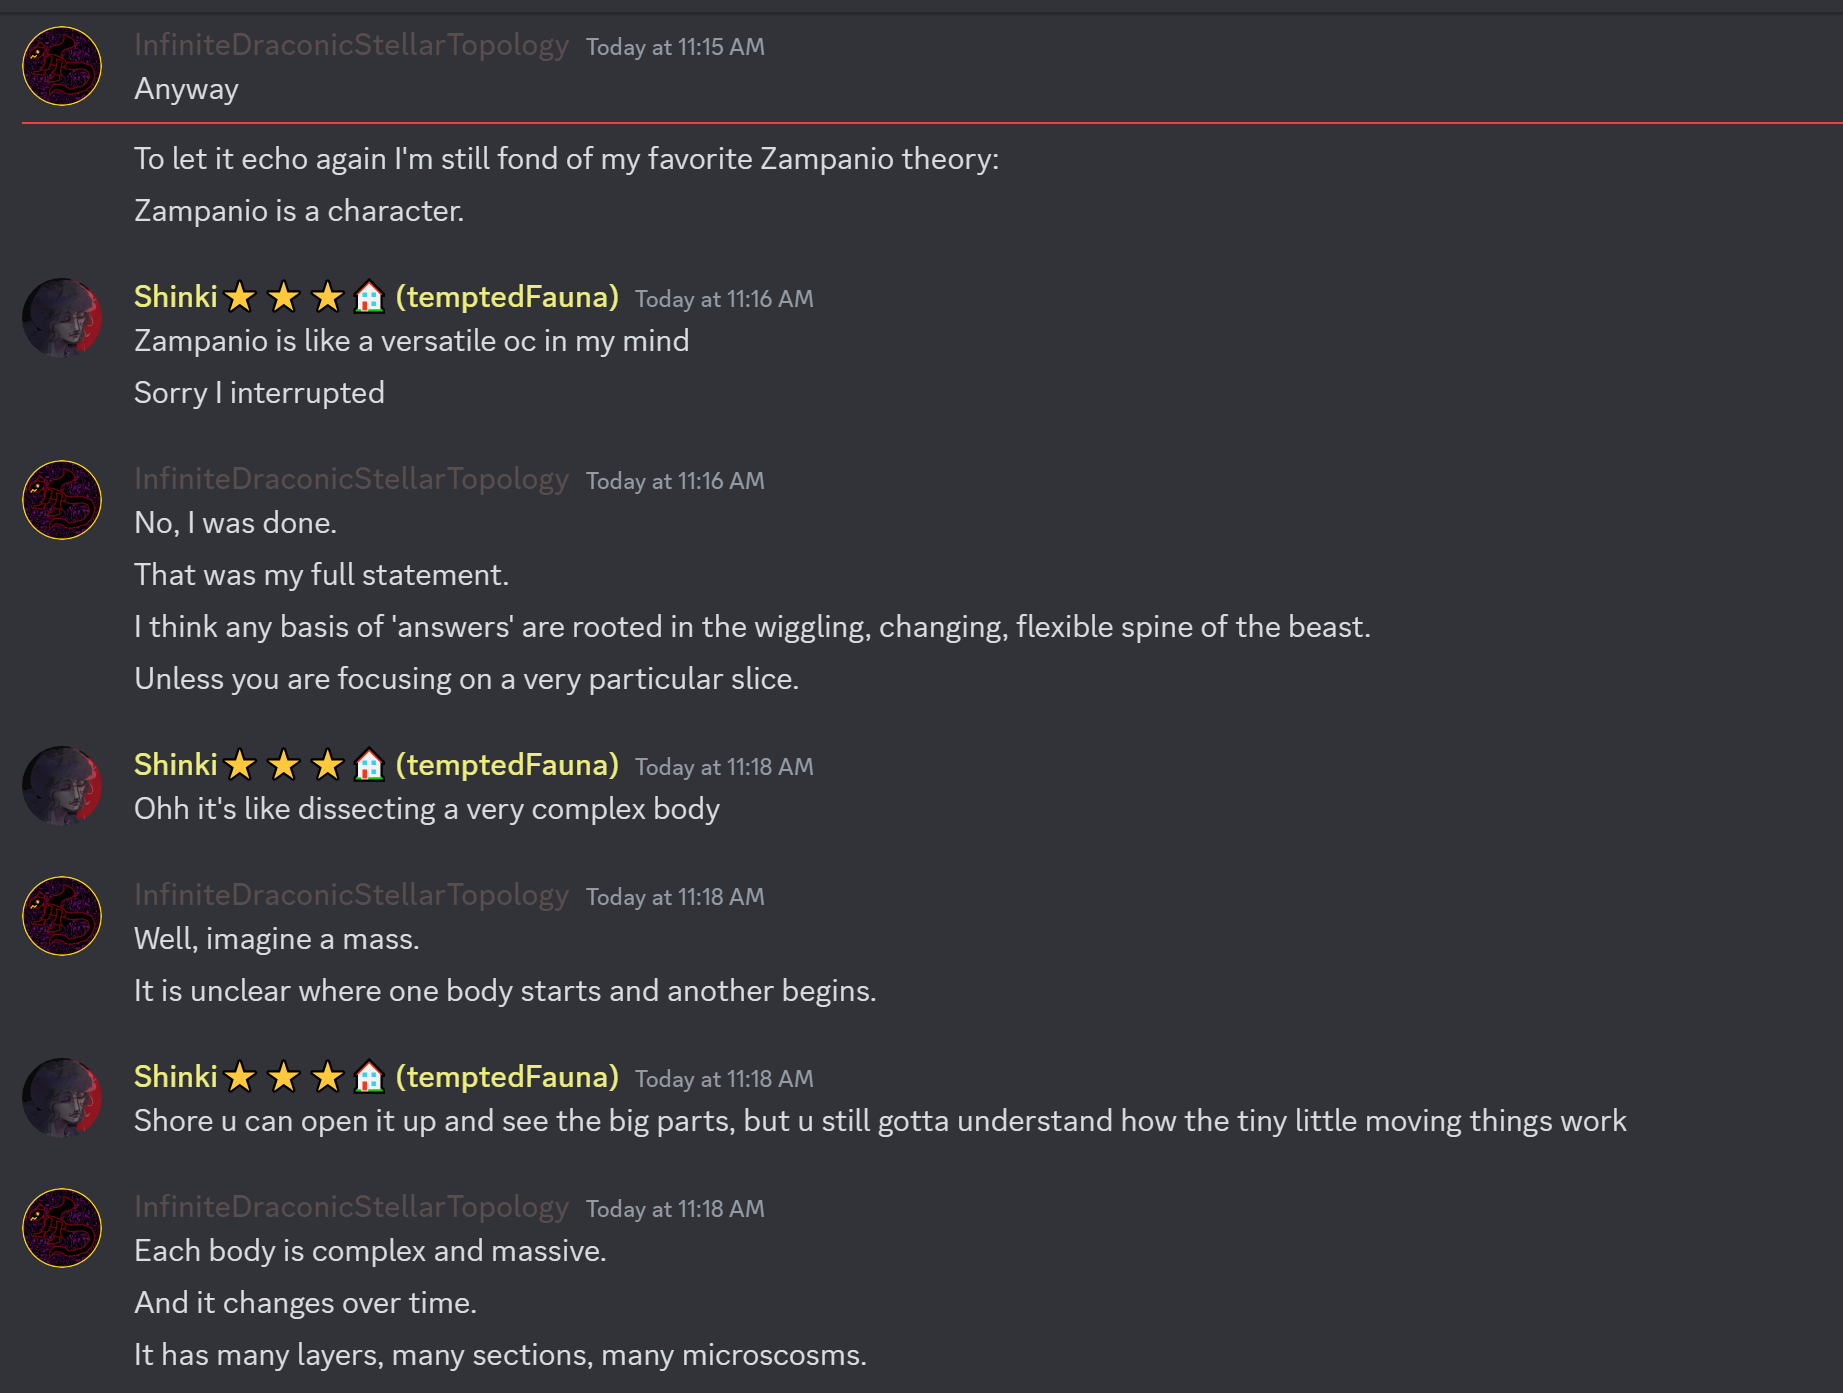Click the timestamp above "Ohh it's like dissecting"
This screenshot has height=1393, width=1843.
click(x=724, y=767)
